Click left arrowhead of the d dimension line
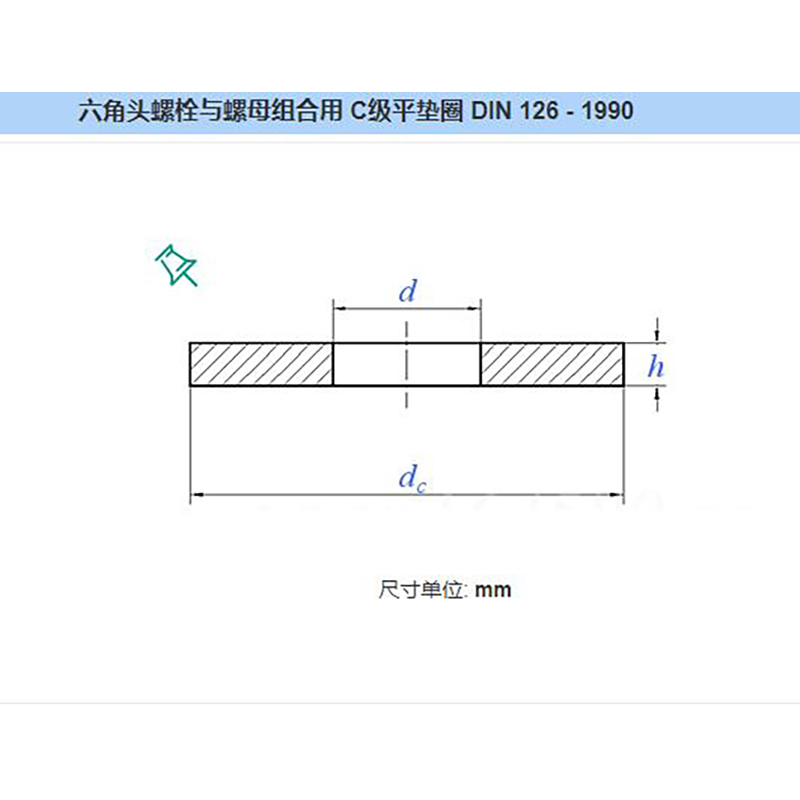 [x=339, y=309]
